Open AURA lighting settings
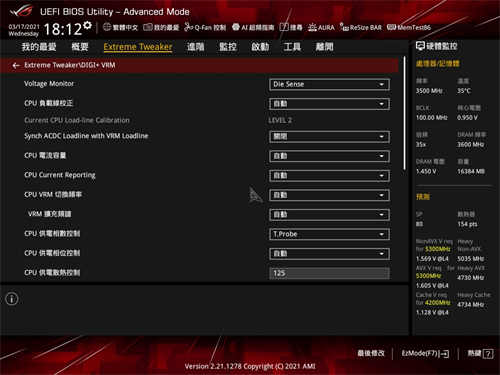The height and width of the screenshot is (375, 500). click(321, 27)
